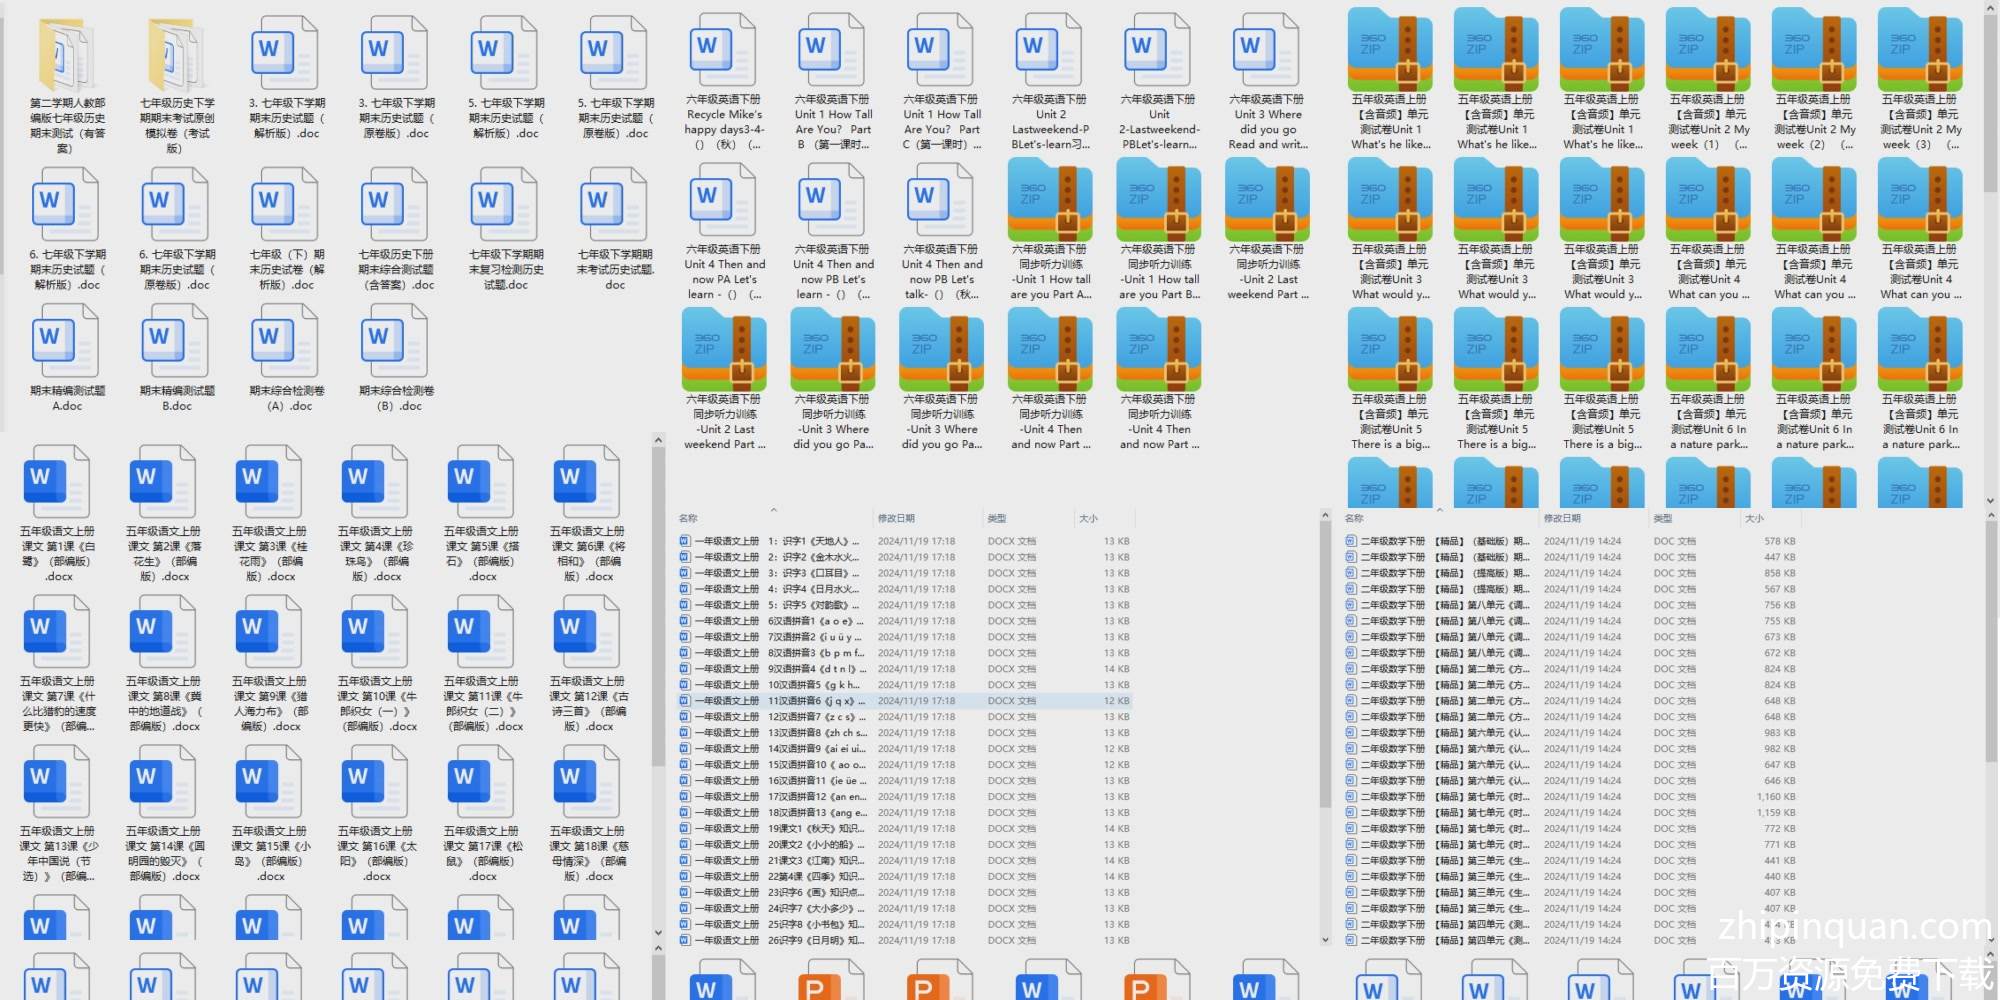The image size is (2000, 1000).
Task: Select the 期末精编测试题A.doc Word file
Action: point(66,343)
